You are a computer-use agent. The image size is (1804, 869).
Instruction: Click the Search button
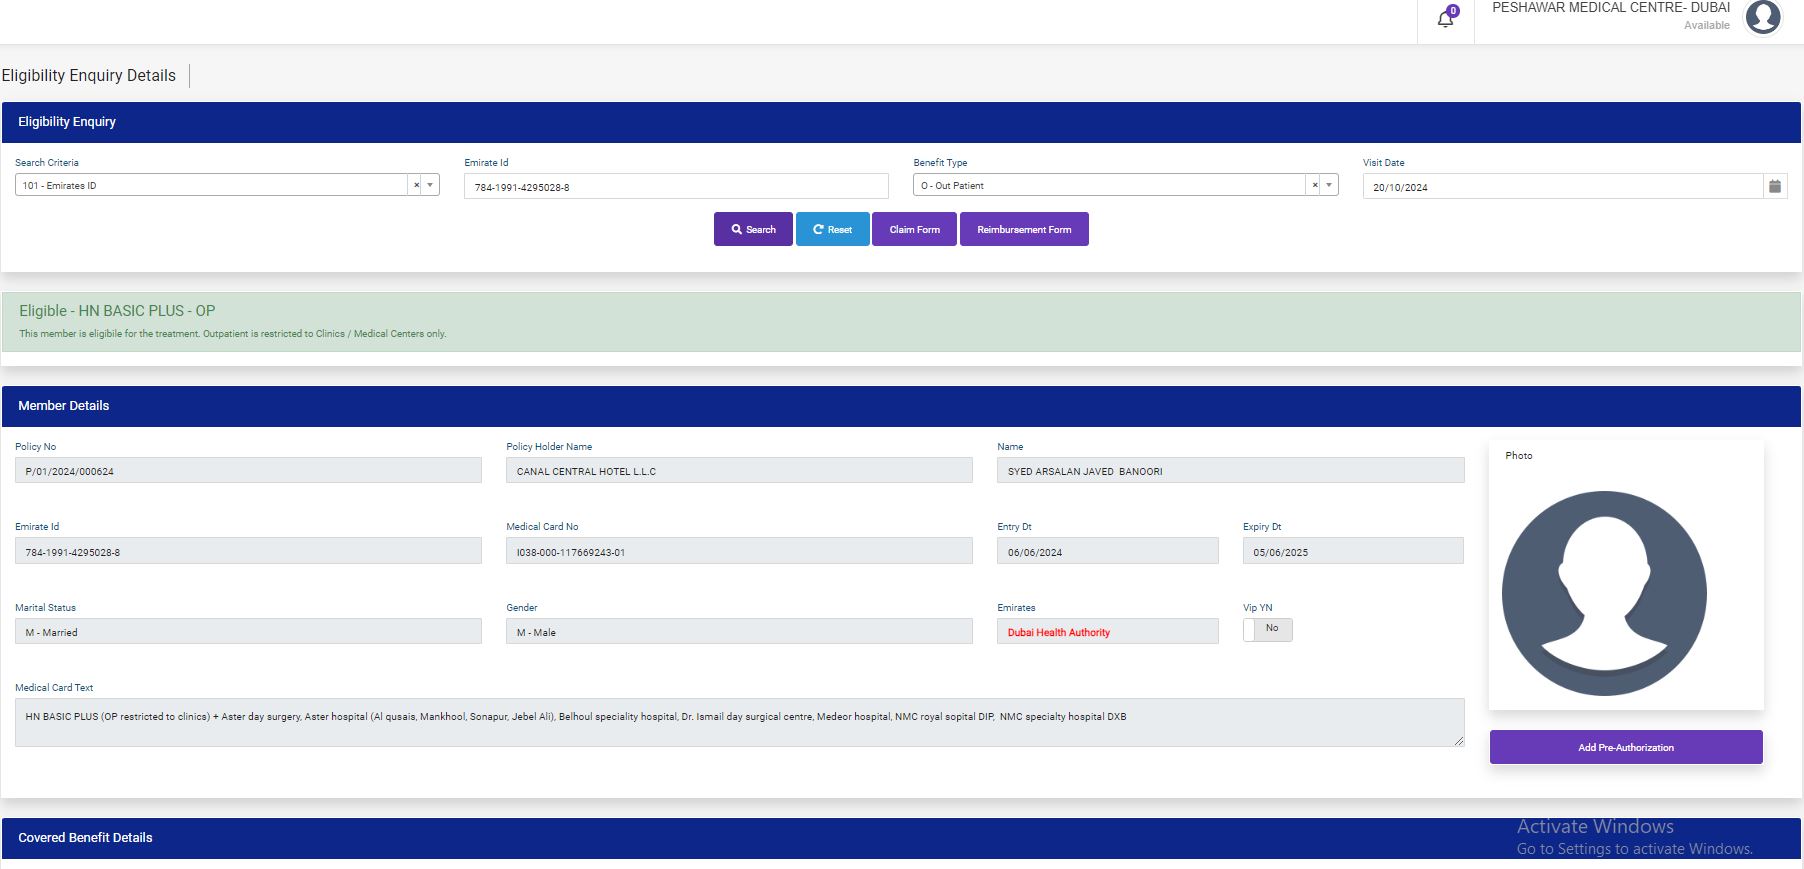click(753, 229)
